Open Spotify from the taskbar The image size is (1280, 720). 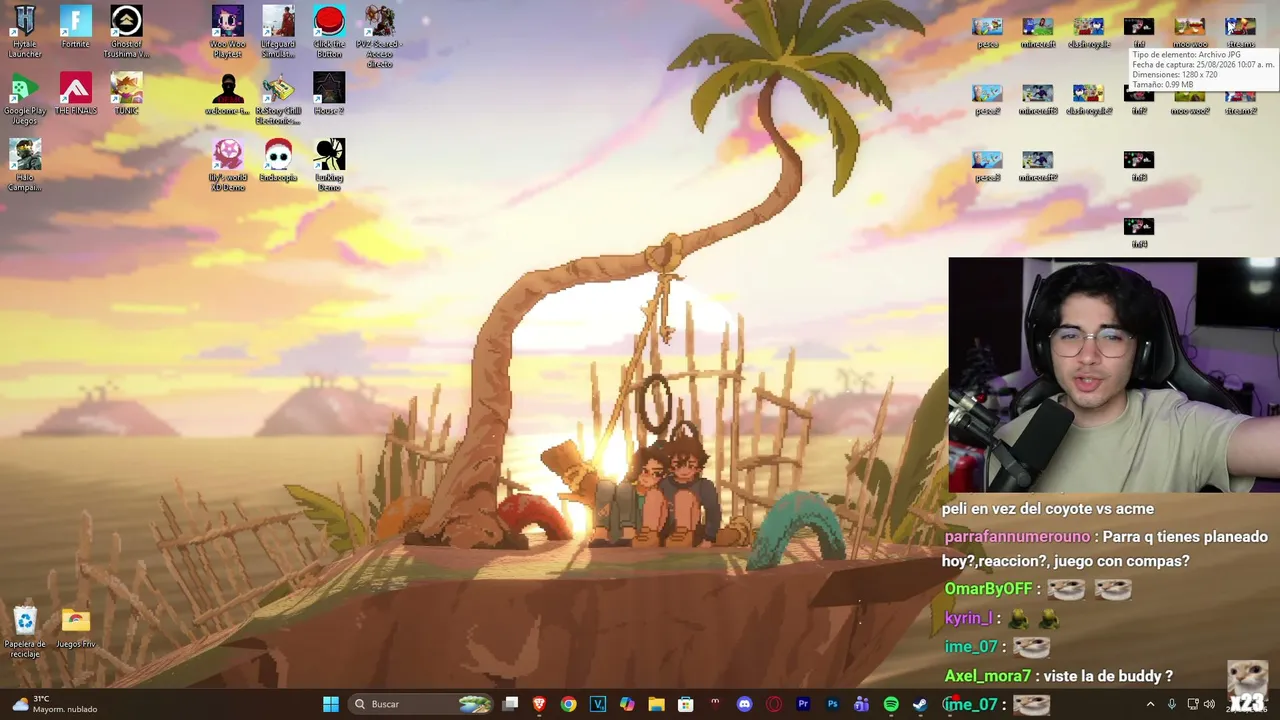891,704
